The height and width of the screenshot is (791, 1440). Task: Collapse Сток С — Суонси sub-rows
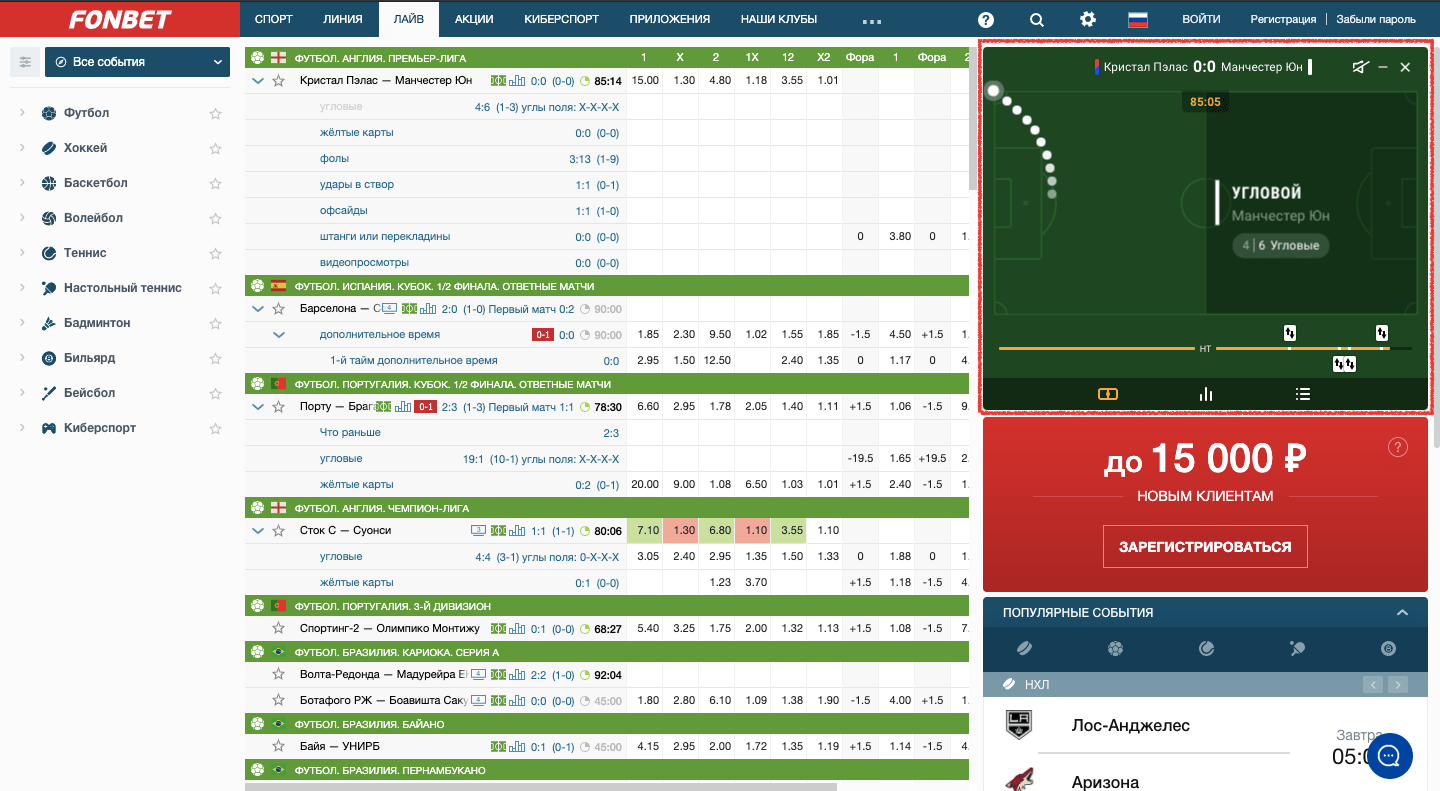click(258, 531)
